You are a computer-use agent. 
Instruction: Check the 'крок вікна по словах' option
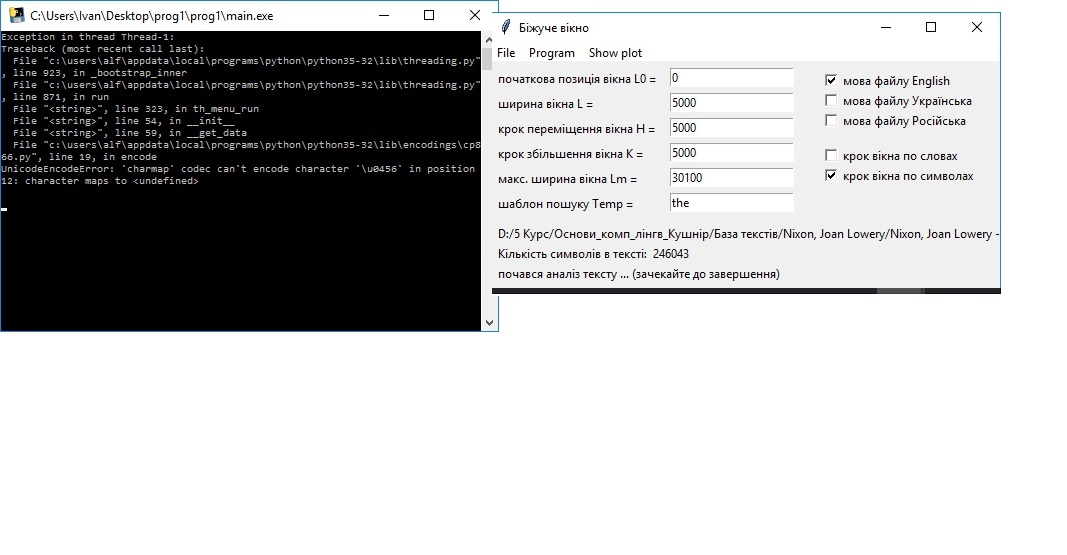(x=831, y=156)
